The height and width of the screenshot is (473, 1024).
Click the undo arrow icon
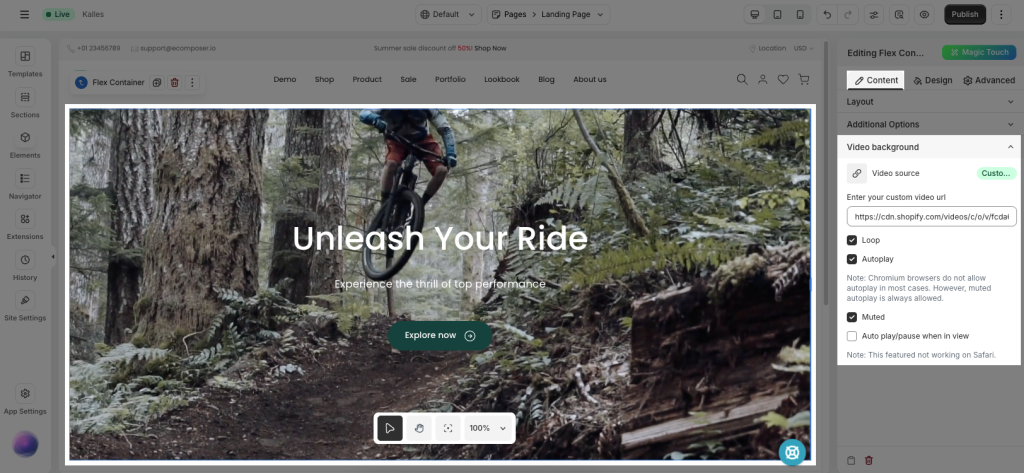click(826, 15)
